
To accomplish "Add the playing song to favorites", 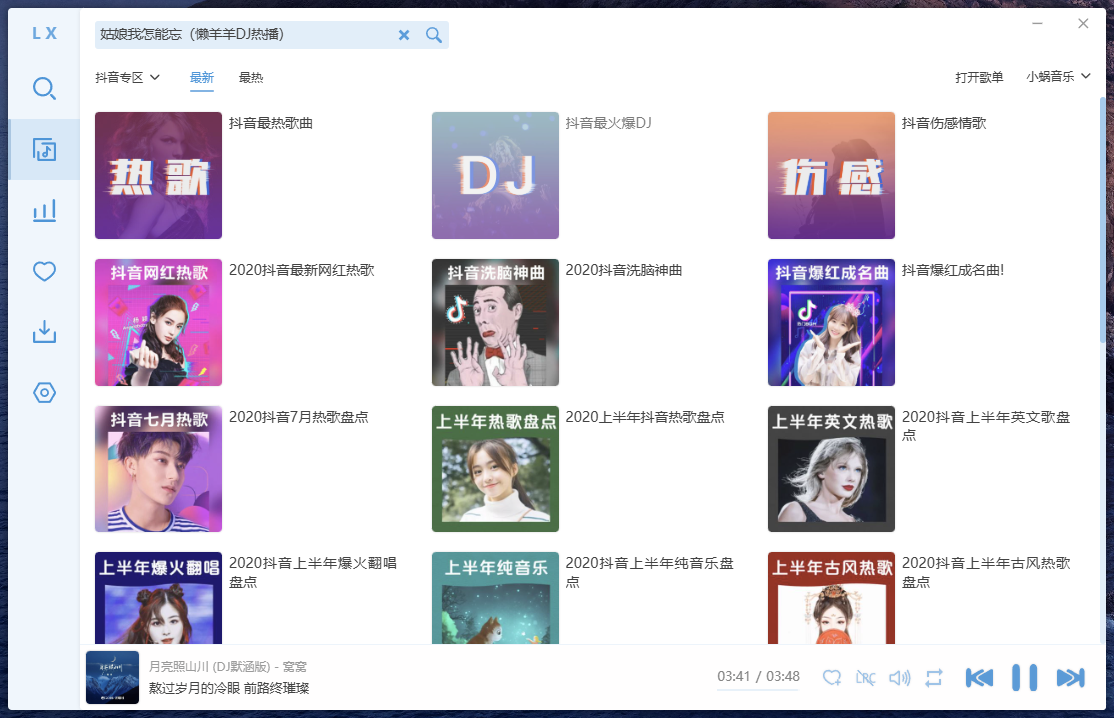I will coord(832,678).
